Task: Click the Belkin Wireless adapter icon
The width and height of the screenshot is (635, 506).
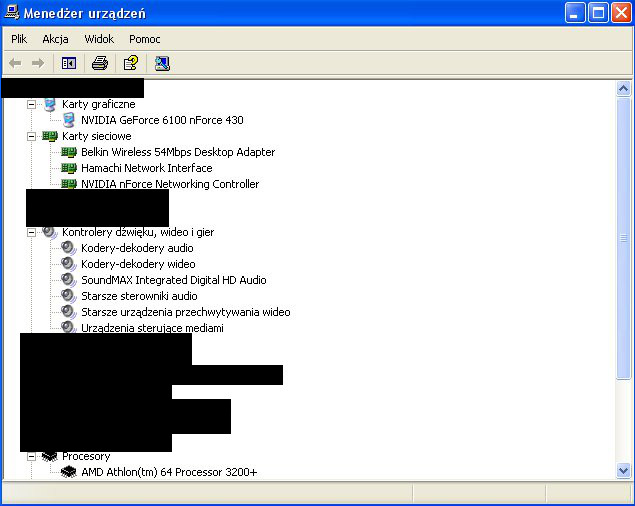Action: pyautogui.click(x=69, y=152)
